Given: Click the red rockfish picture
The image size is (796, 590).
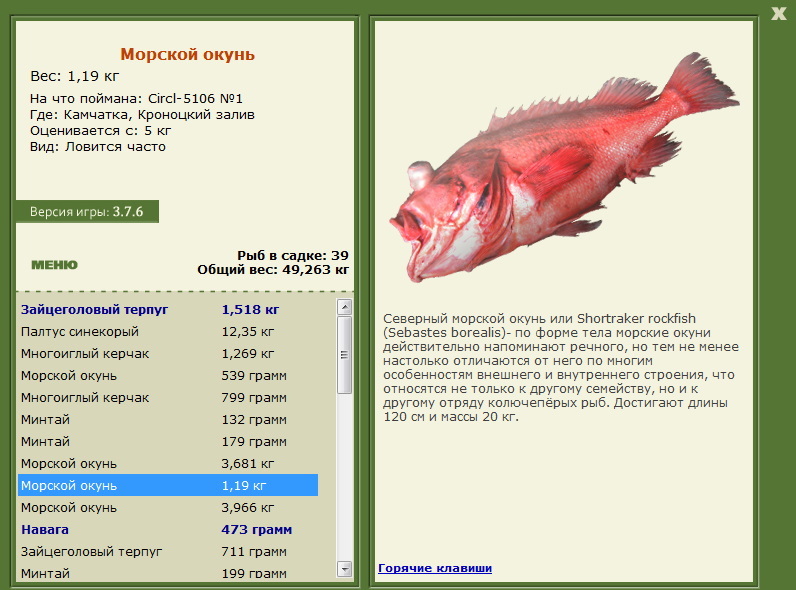Looking at the screenshot, I should (563, 168).
